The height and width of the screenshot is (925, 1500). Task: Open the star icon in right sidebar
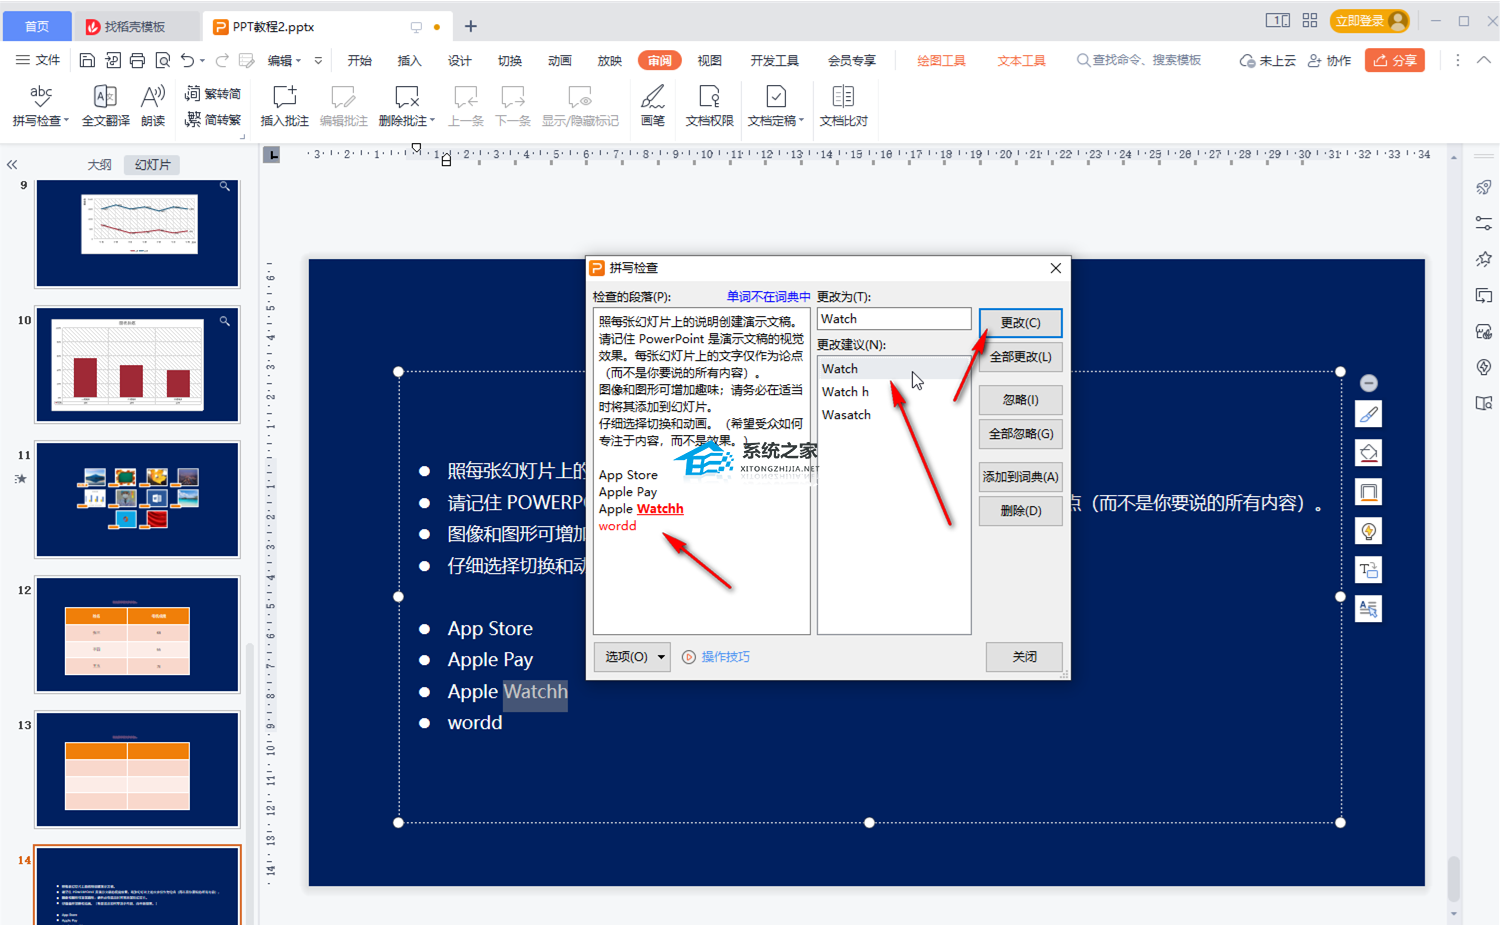click(x=1484, y=260)
